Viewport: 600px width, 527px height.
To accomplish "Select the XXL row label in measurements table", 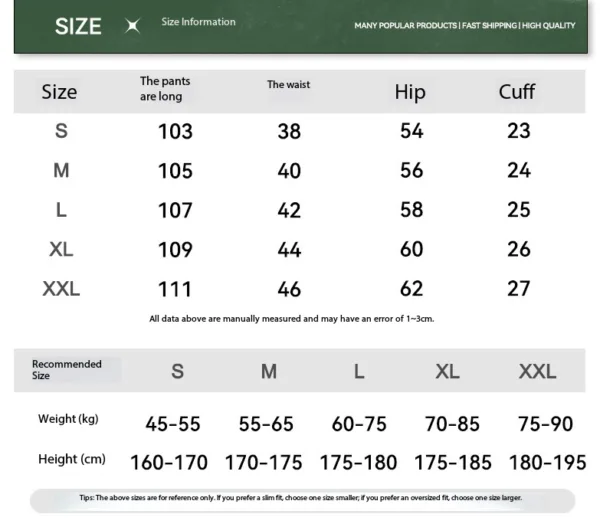I will click(61, 289).
